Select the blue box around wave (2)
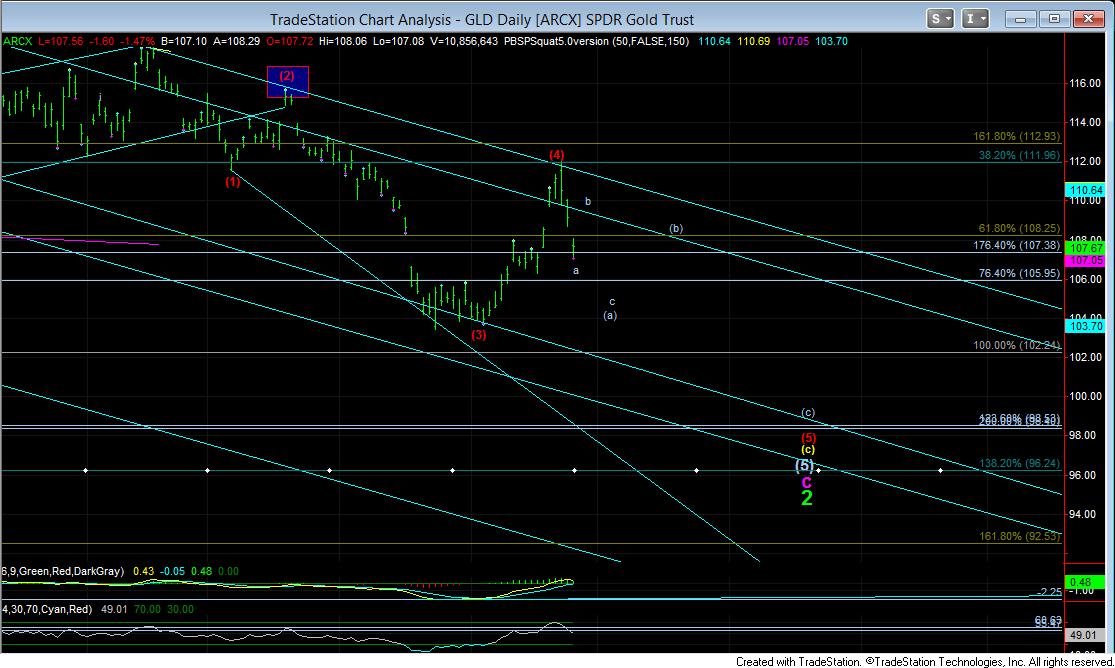 coord(287,82)
